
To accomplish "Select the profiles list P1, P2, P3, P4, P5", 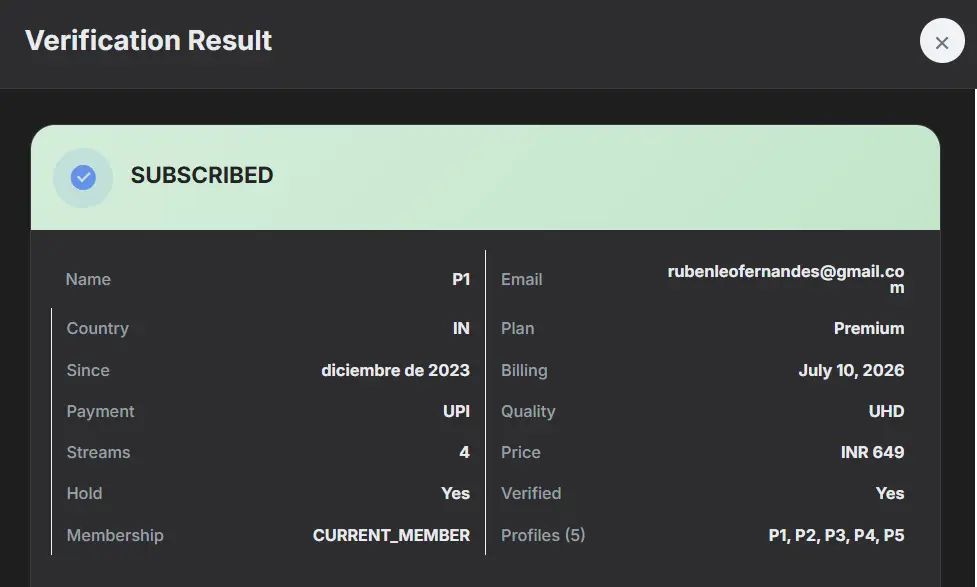I will pos(836,535).
